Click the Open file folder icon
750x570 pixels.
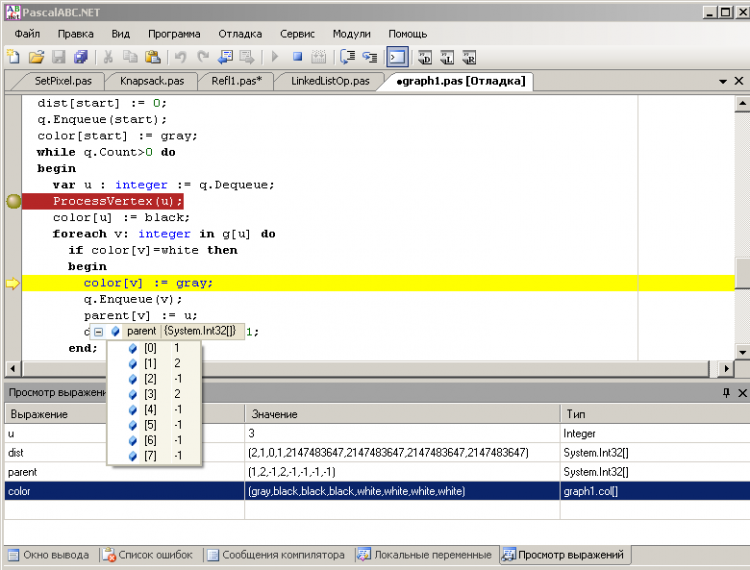(36, 57)
